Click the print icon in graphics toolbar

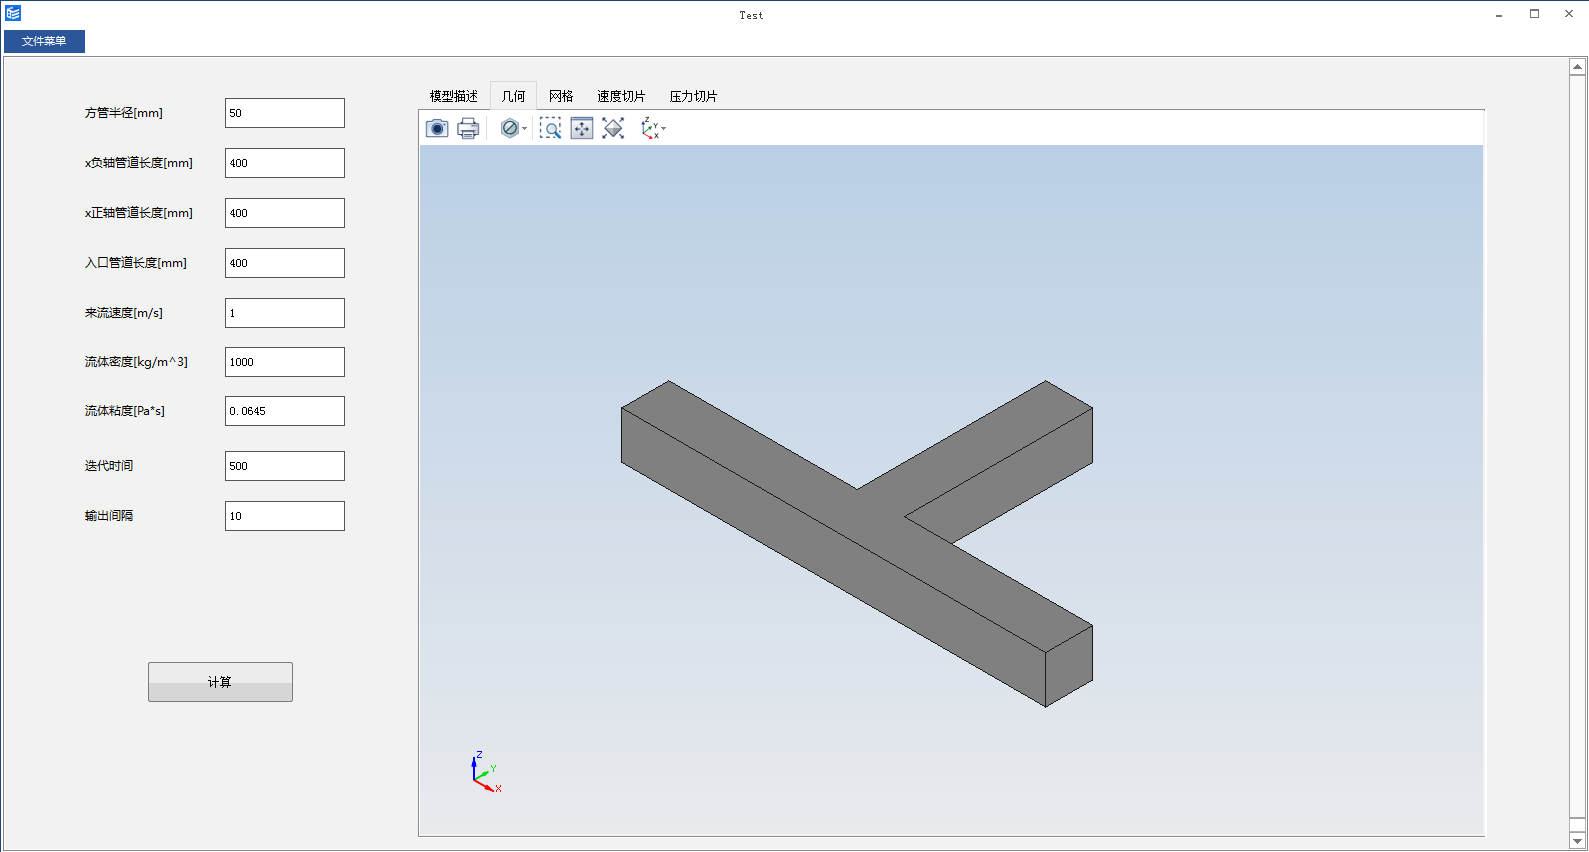(468, 128)
